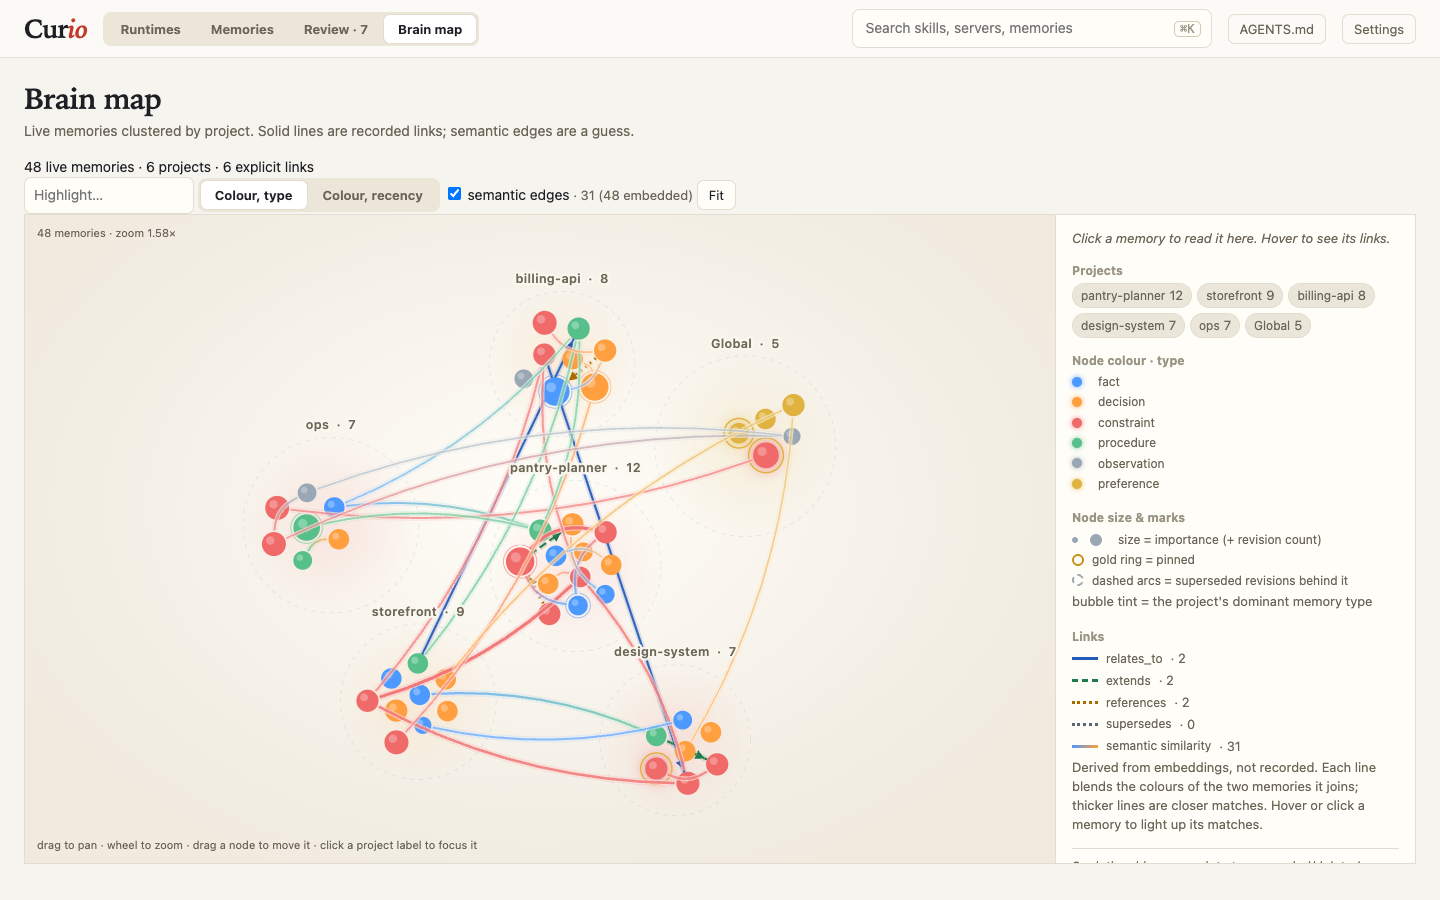This screenshot has width=1440, height=900.
Task: Click the blue fact legend swatch
Action: point(1077,382)
